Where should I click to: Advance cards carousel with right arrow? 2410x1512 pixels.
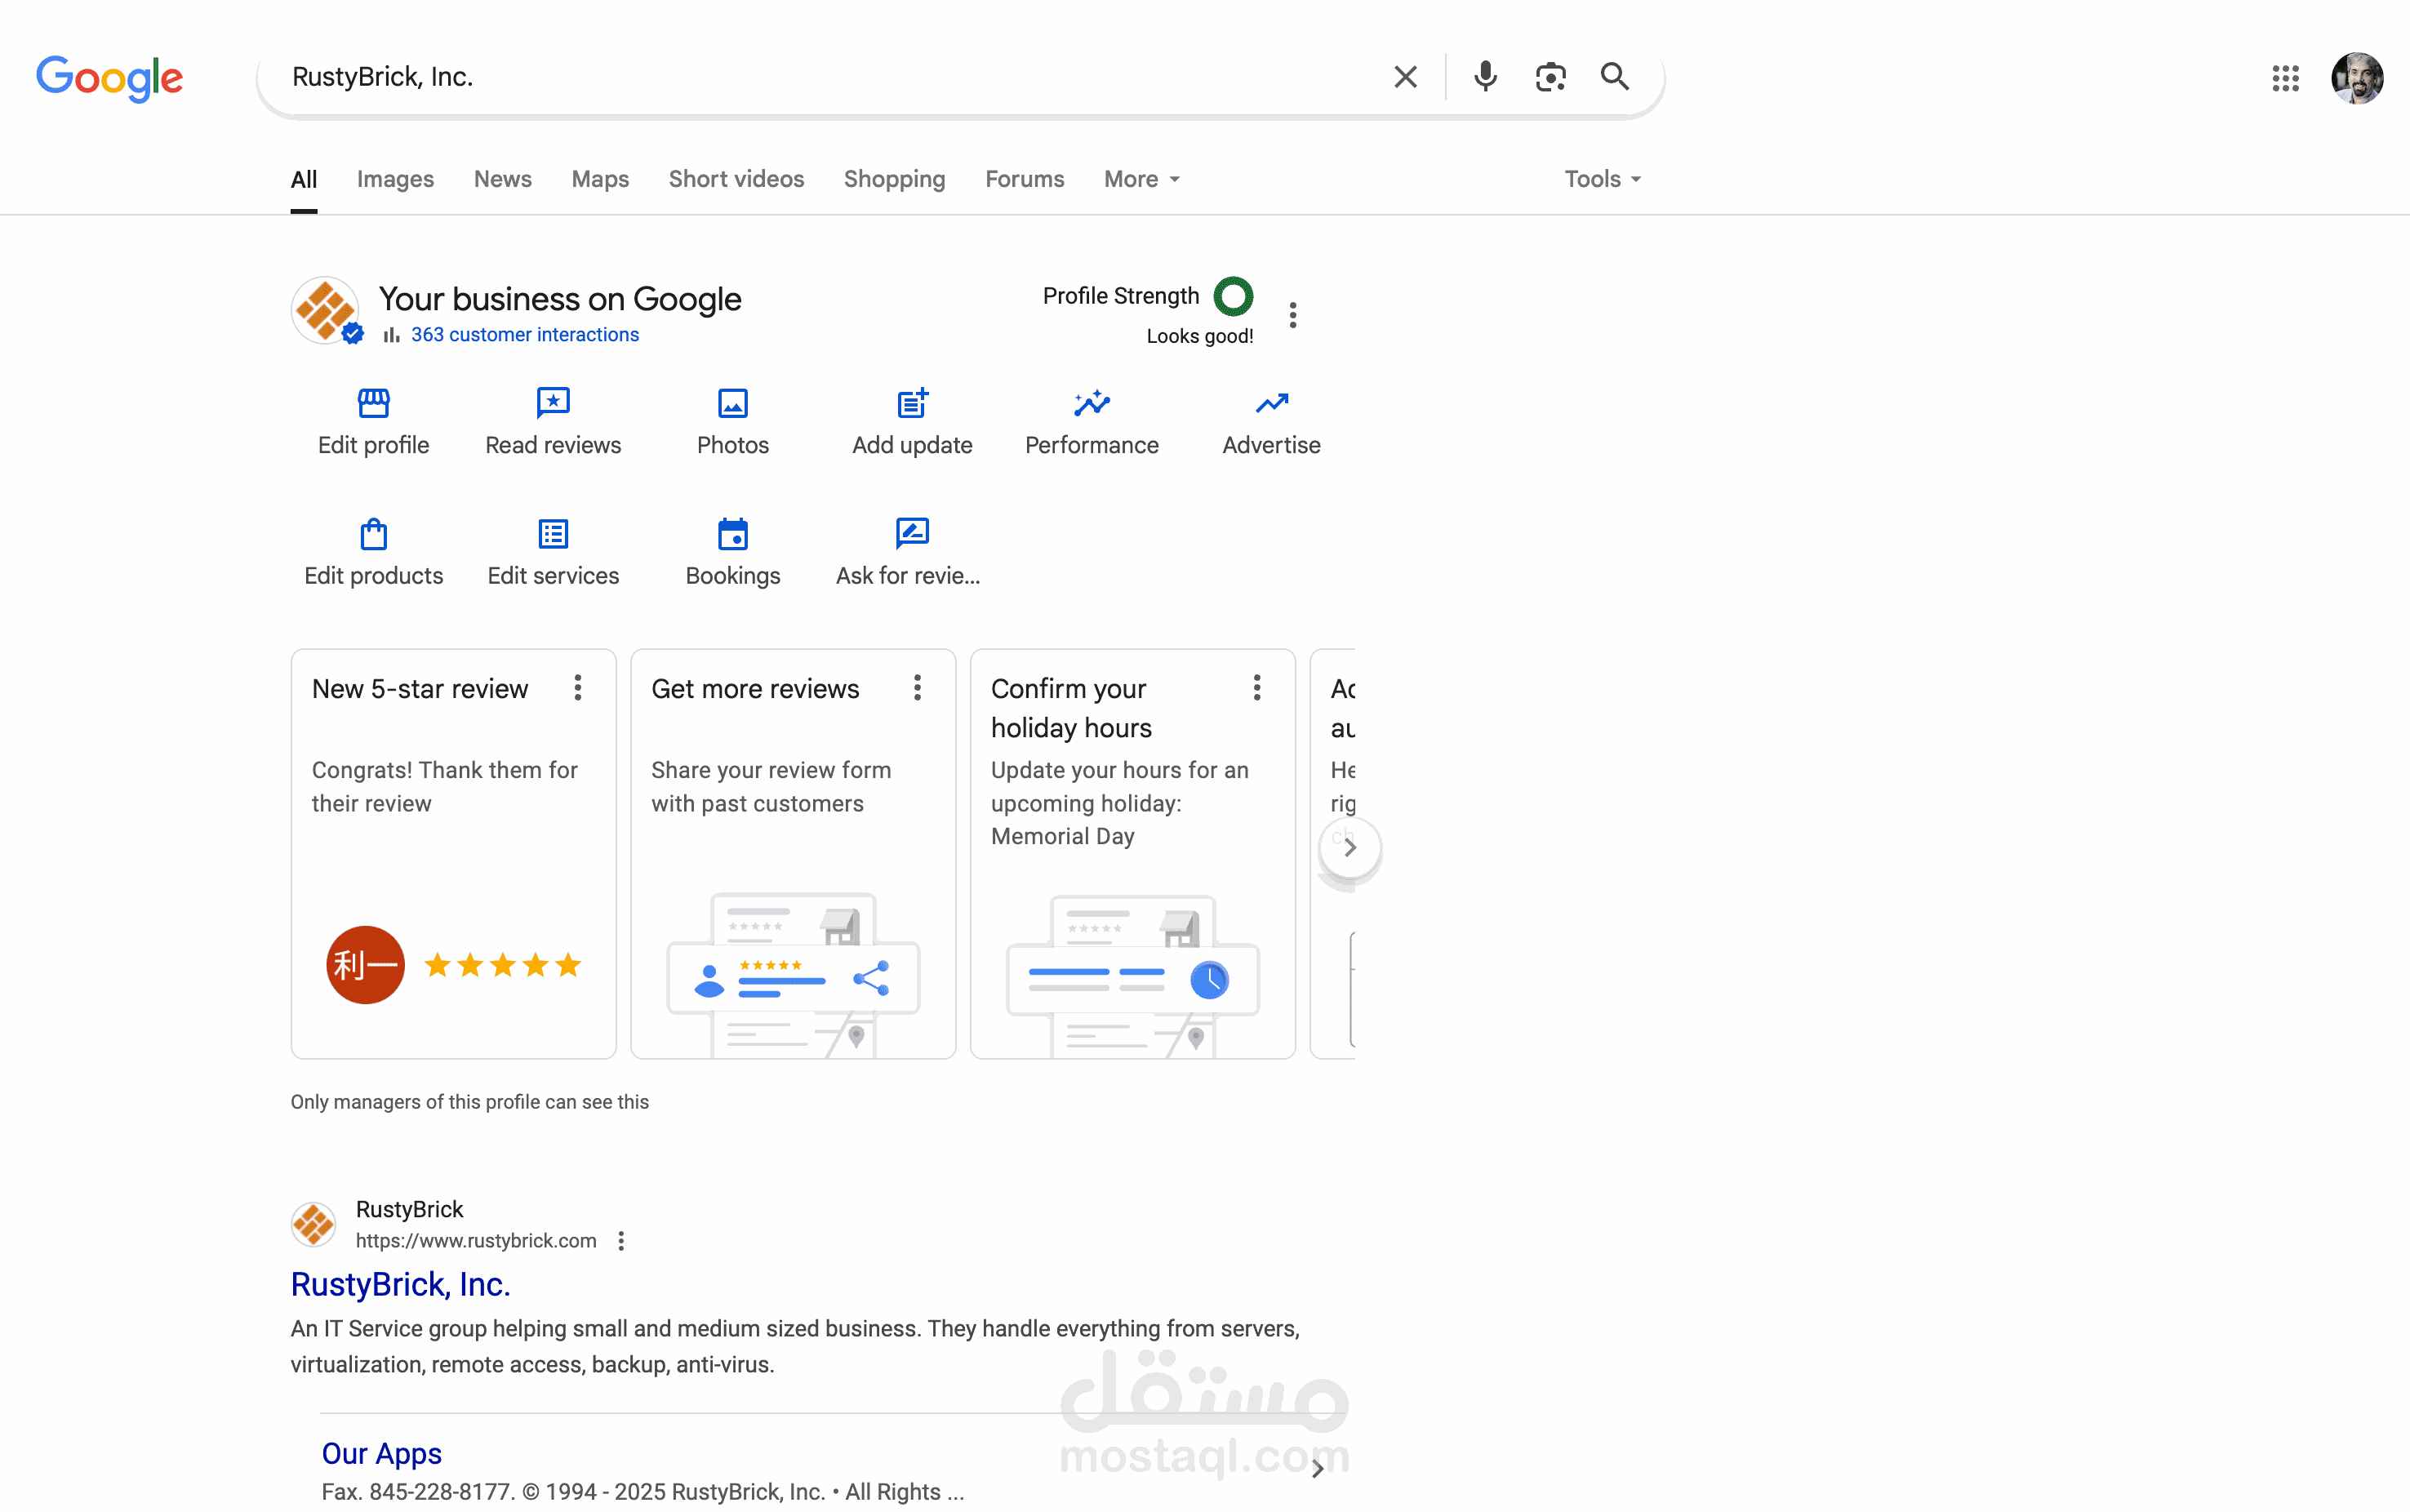(x=1350, y=848)
